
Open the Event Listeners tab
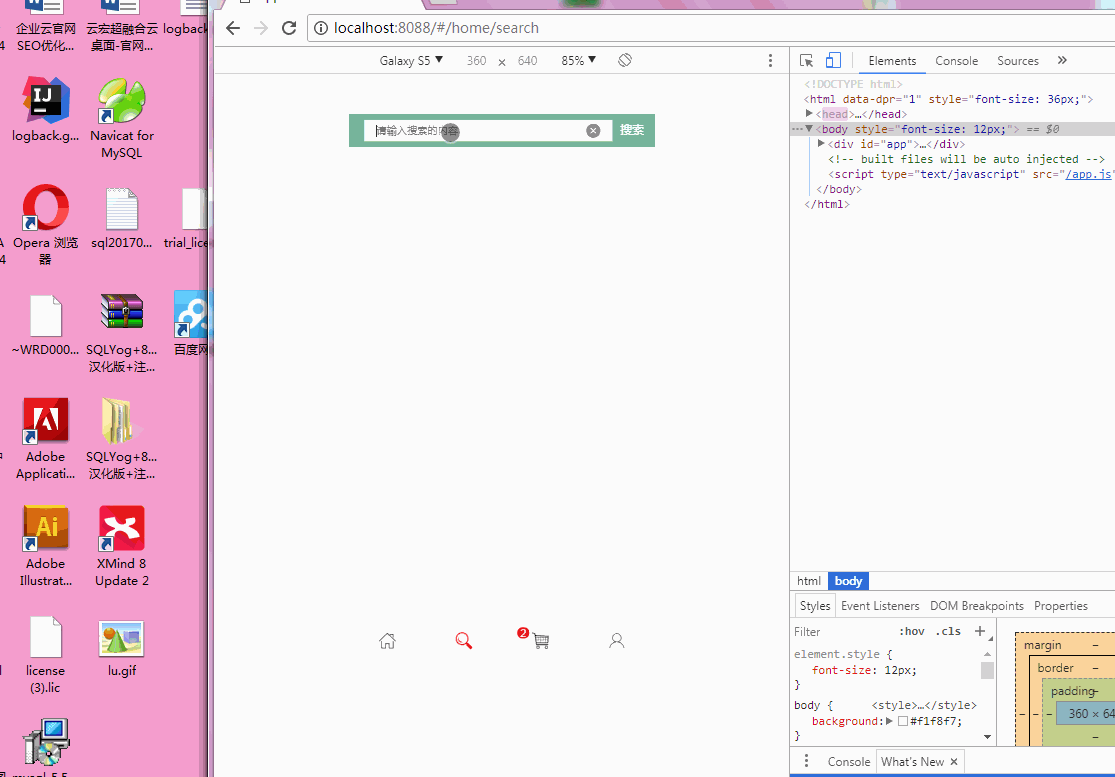tap(880, 606)
